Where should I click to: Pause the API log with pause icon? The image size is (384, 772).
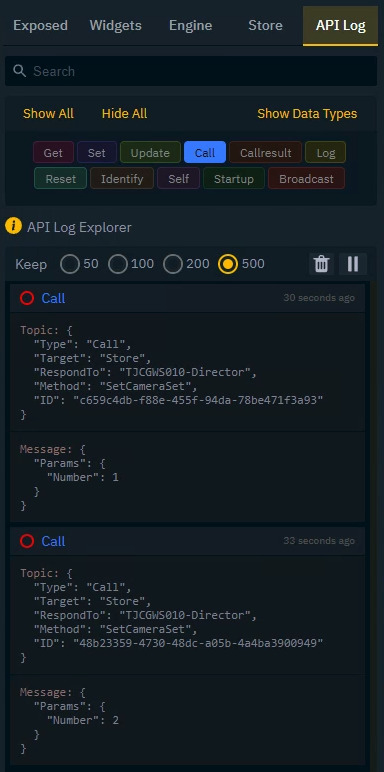(x=353, y=264)
